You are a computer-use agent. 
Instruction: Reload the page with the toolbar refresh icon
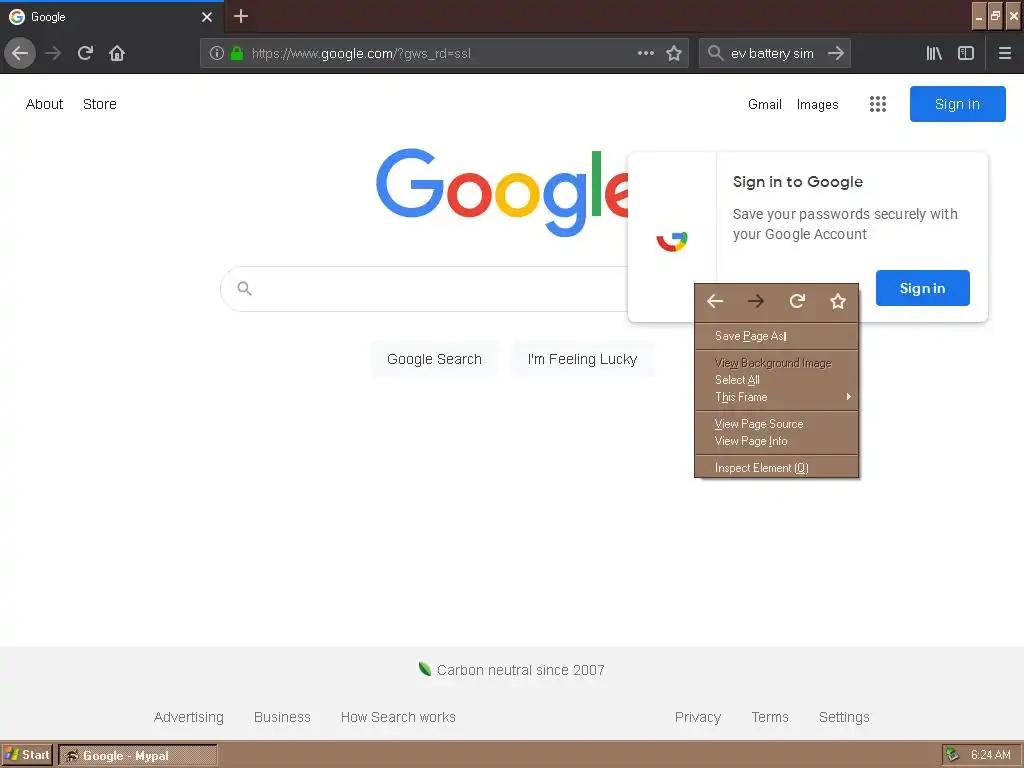coord(85,53)
